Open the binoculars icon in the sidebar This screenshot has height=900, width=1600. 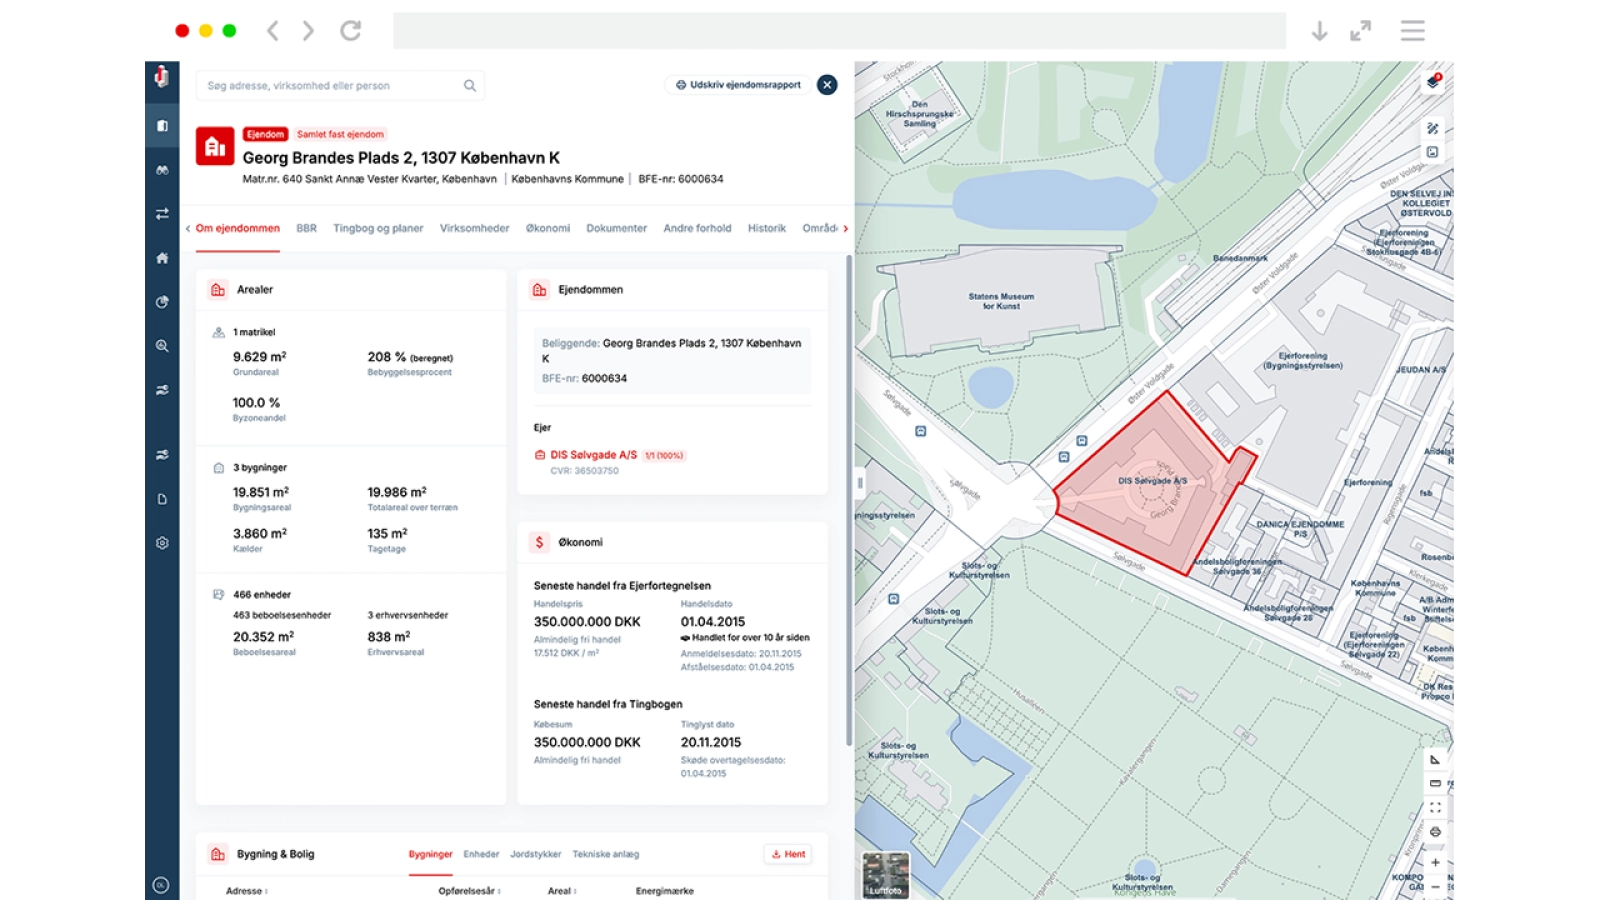162,170
